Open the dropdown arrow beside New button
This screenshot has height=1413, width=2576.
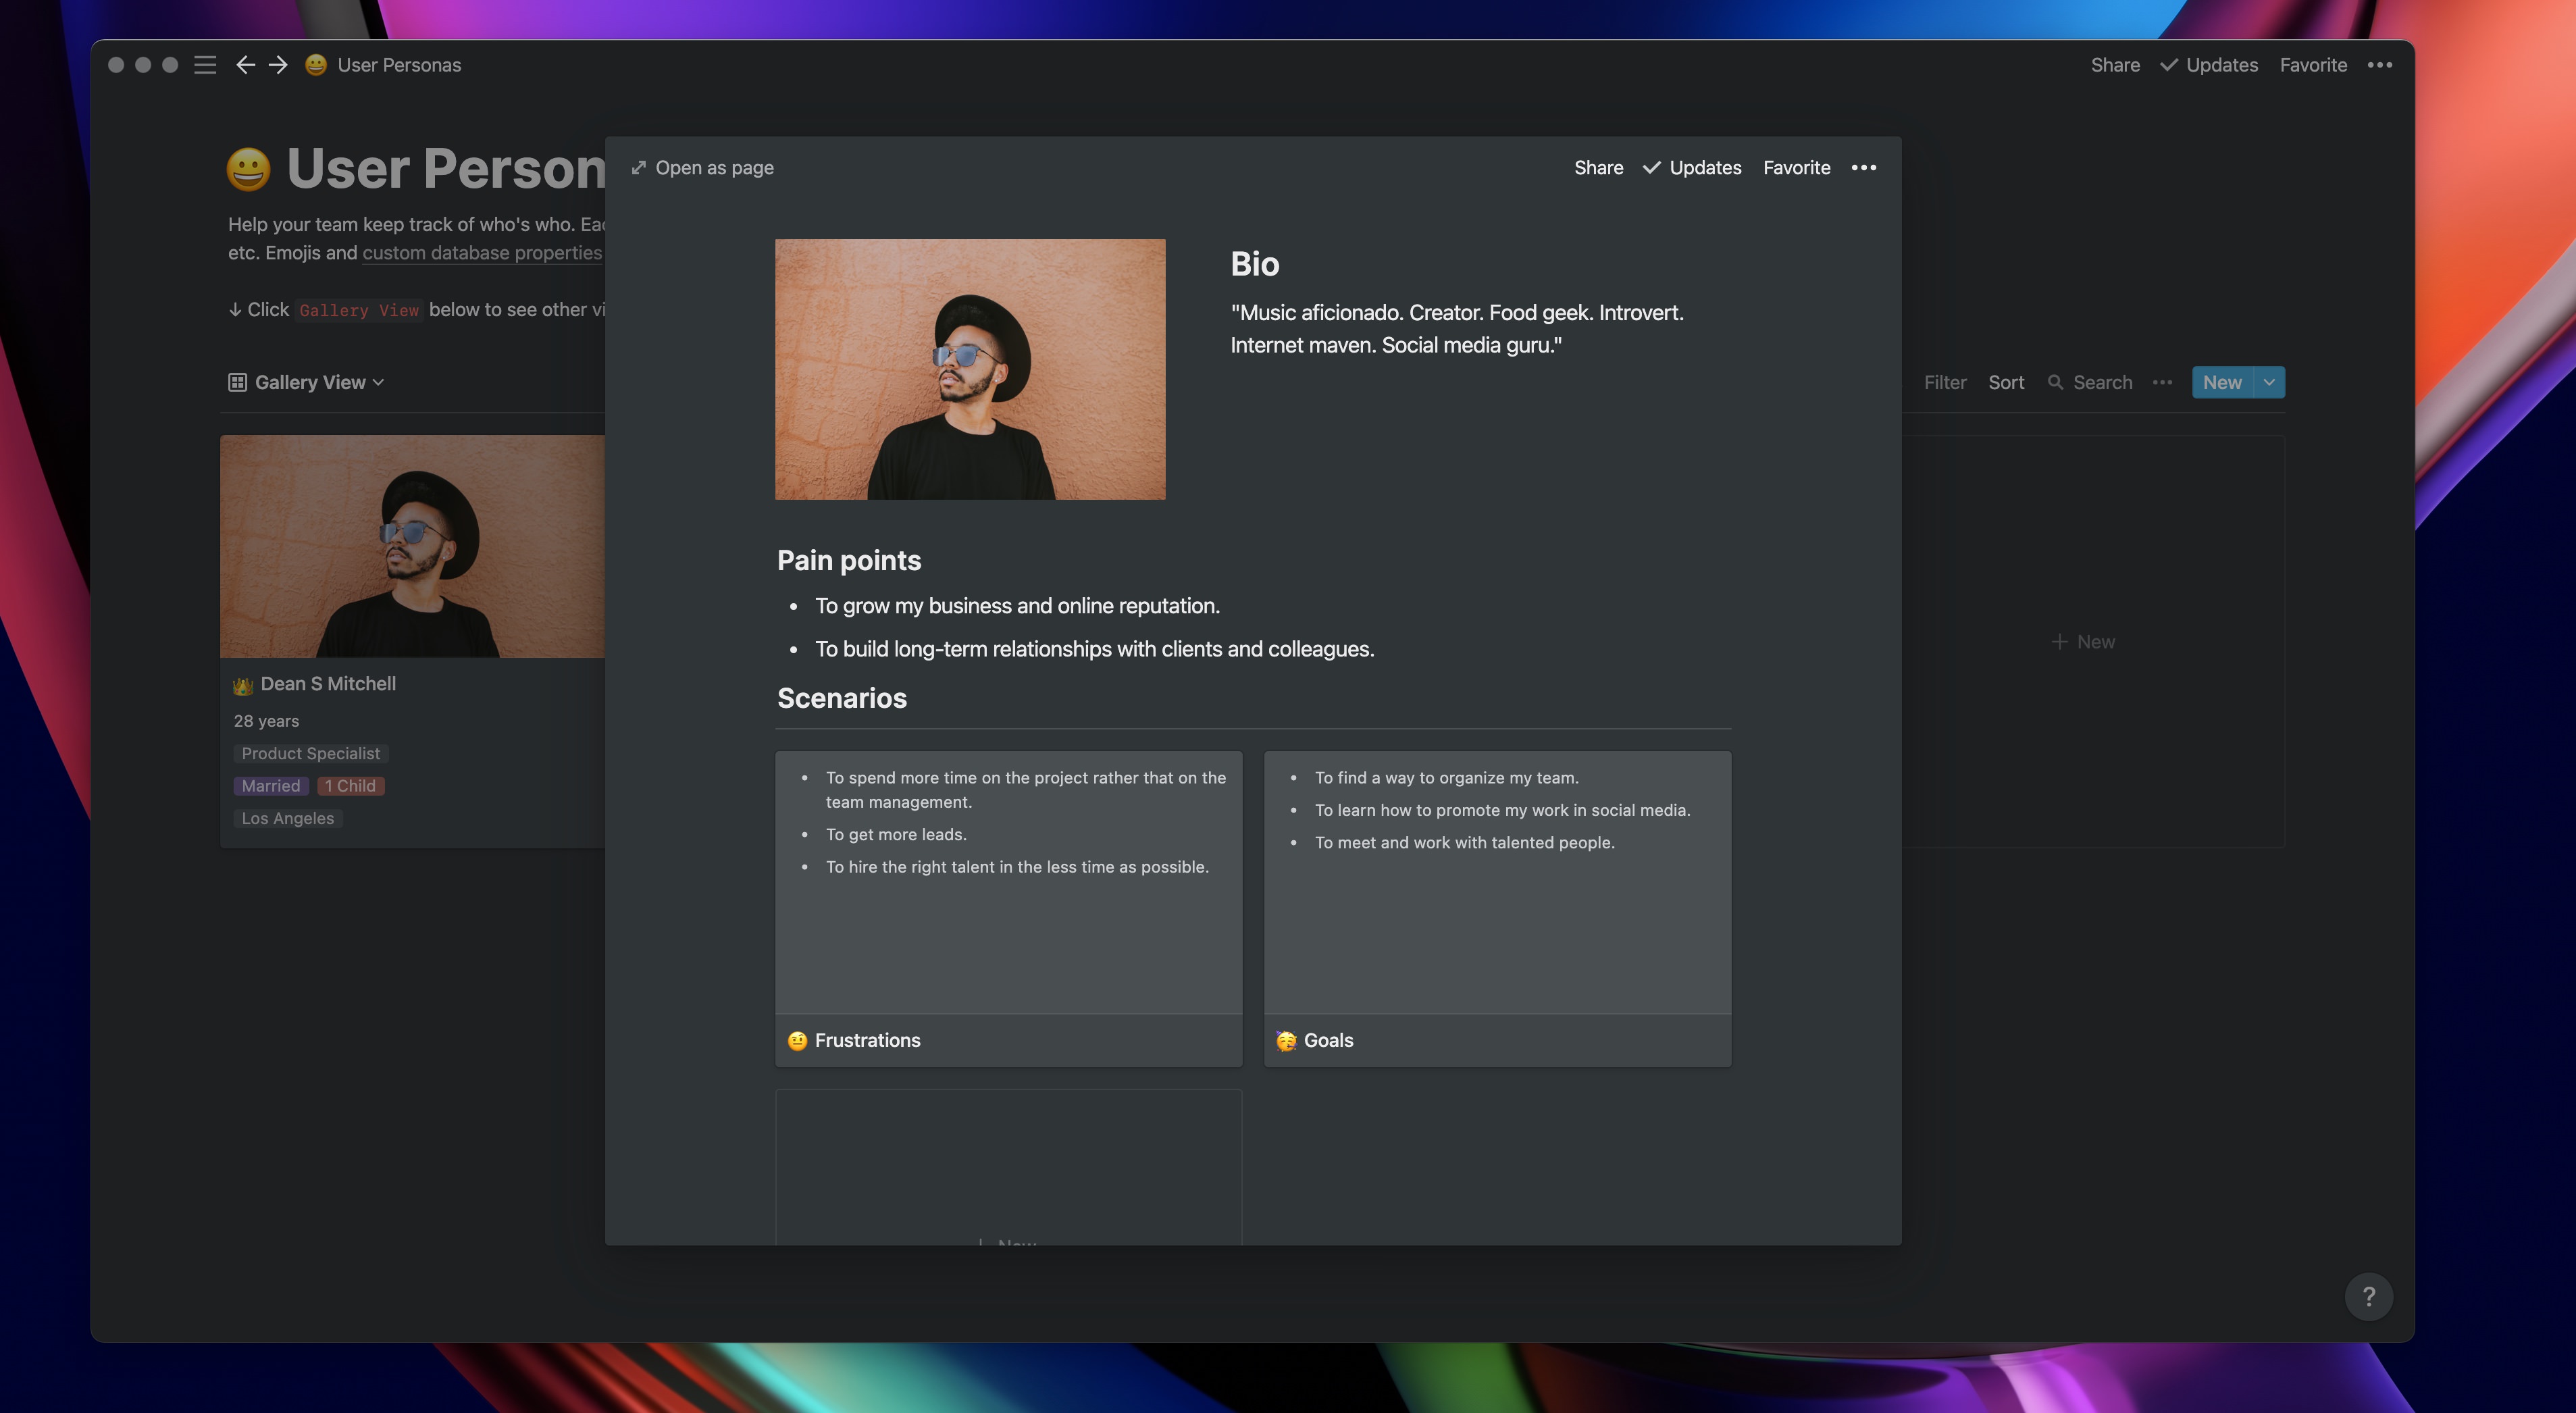click(2269, 382)
